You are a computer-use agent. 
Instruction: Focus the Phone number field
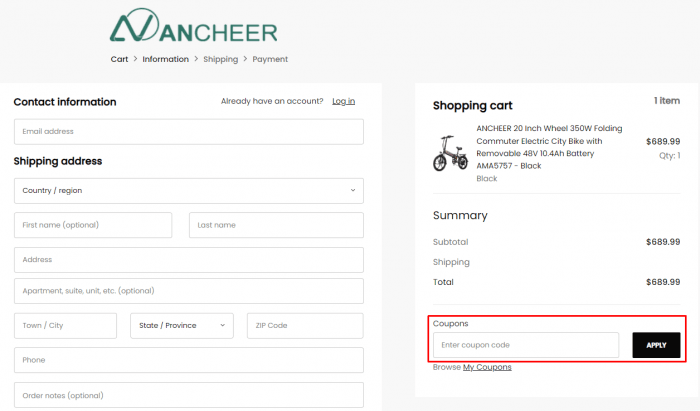(189, 360)
